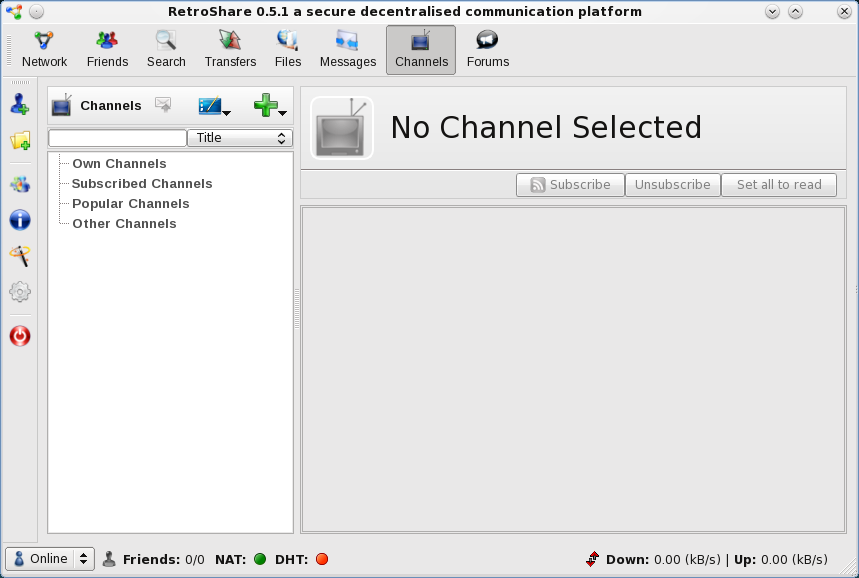Click the small TV icon beside Channels title
This screenshot has height=578, width=859.
[x=61, y=105]
